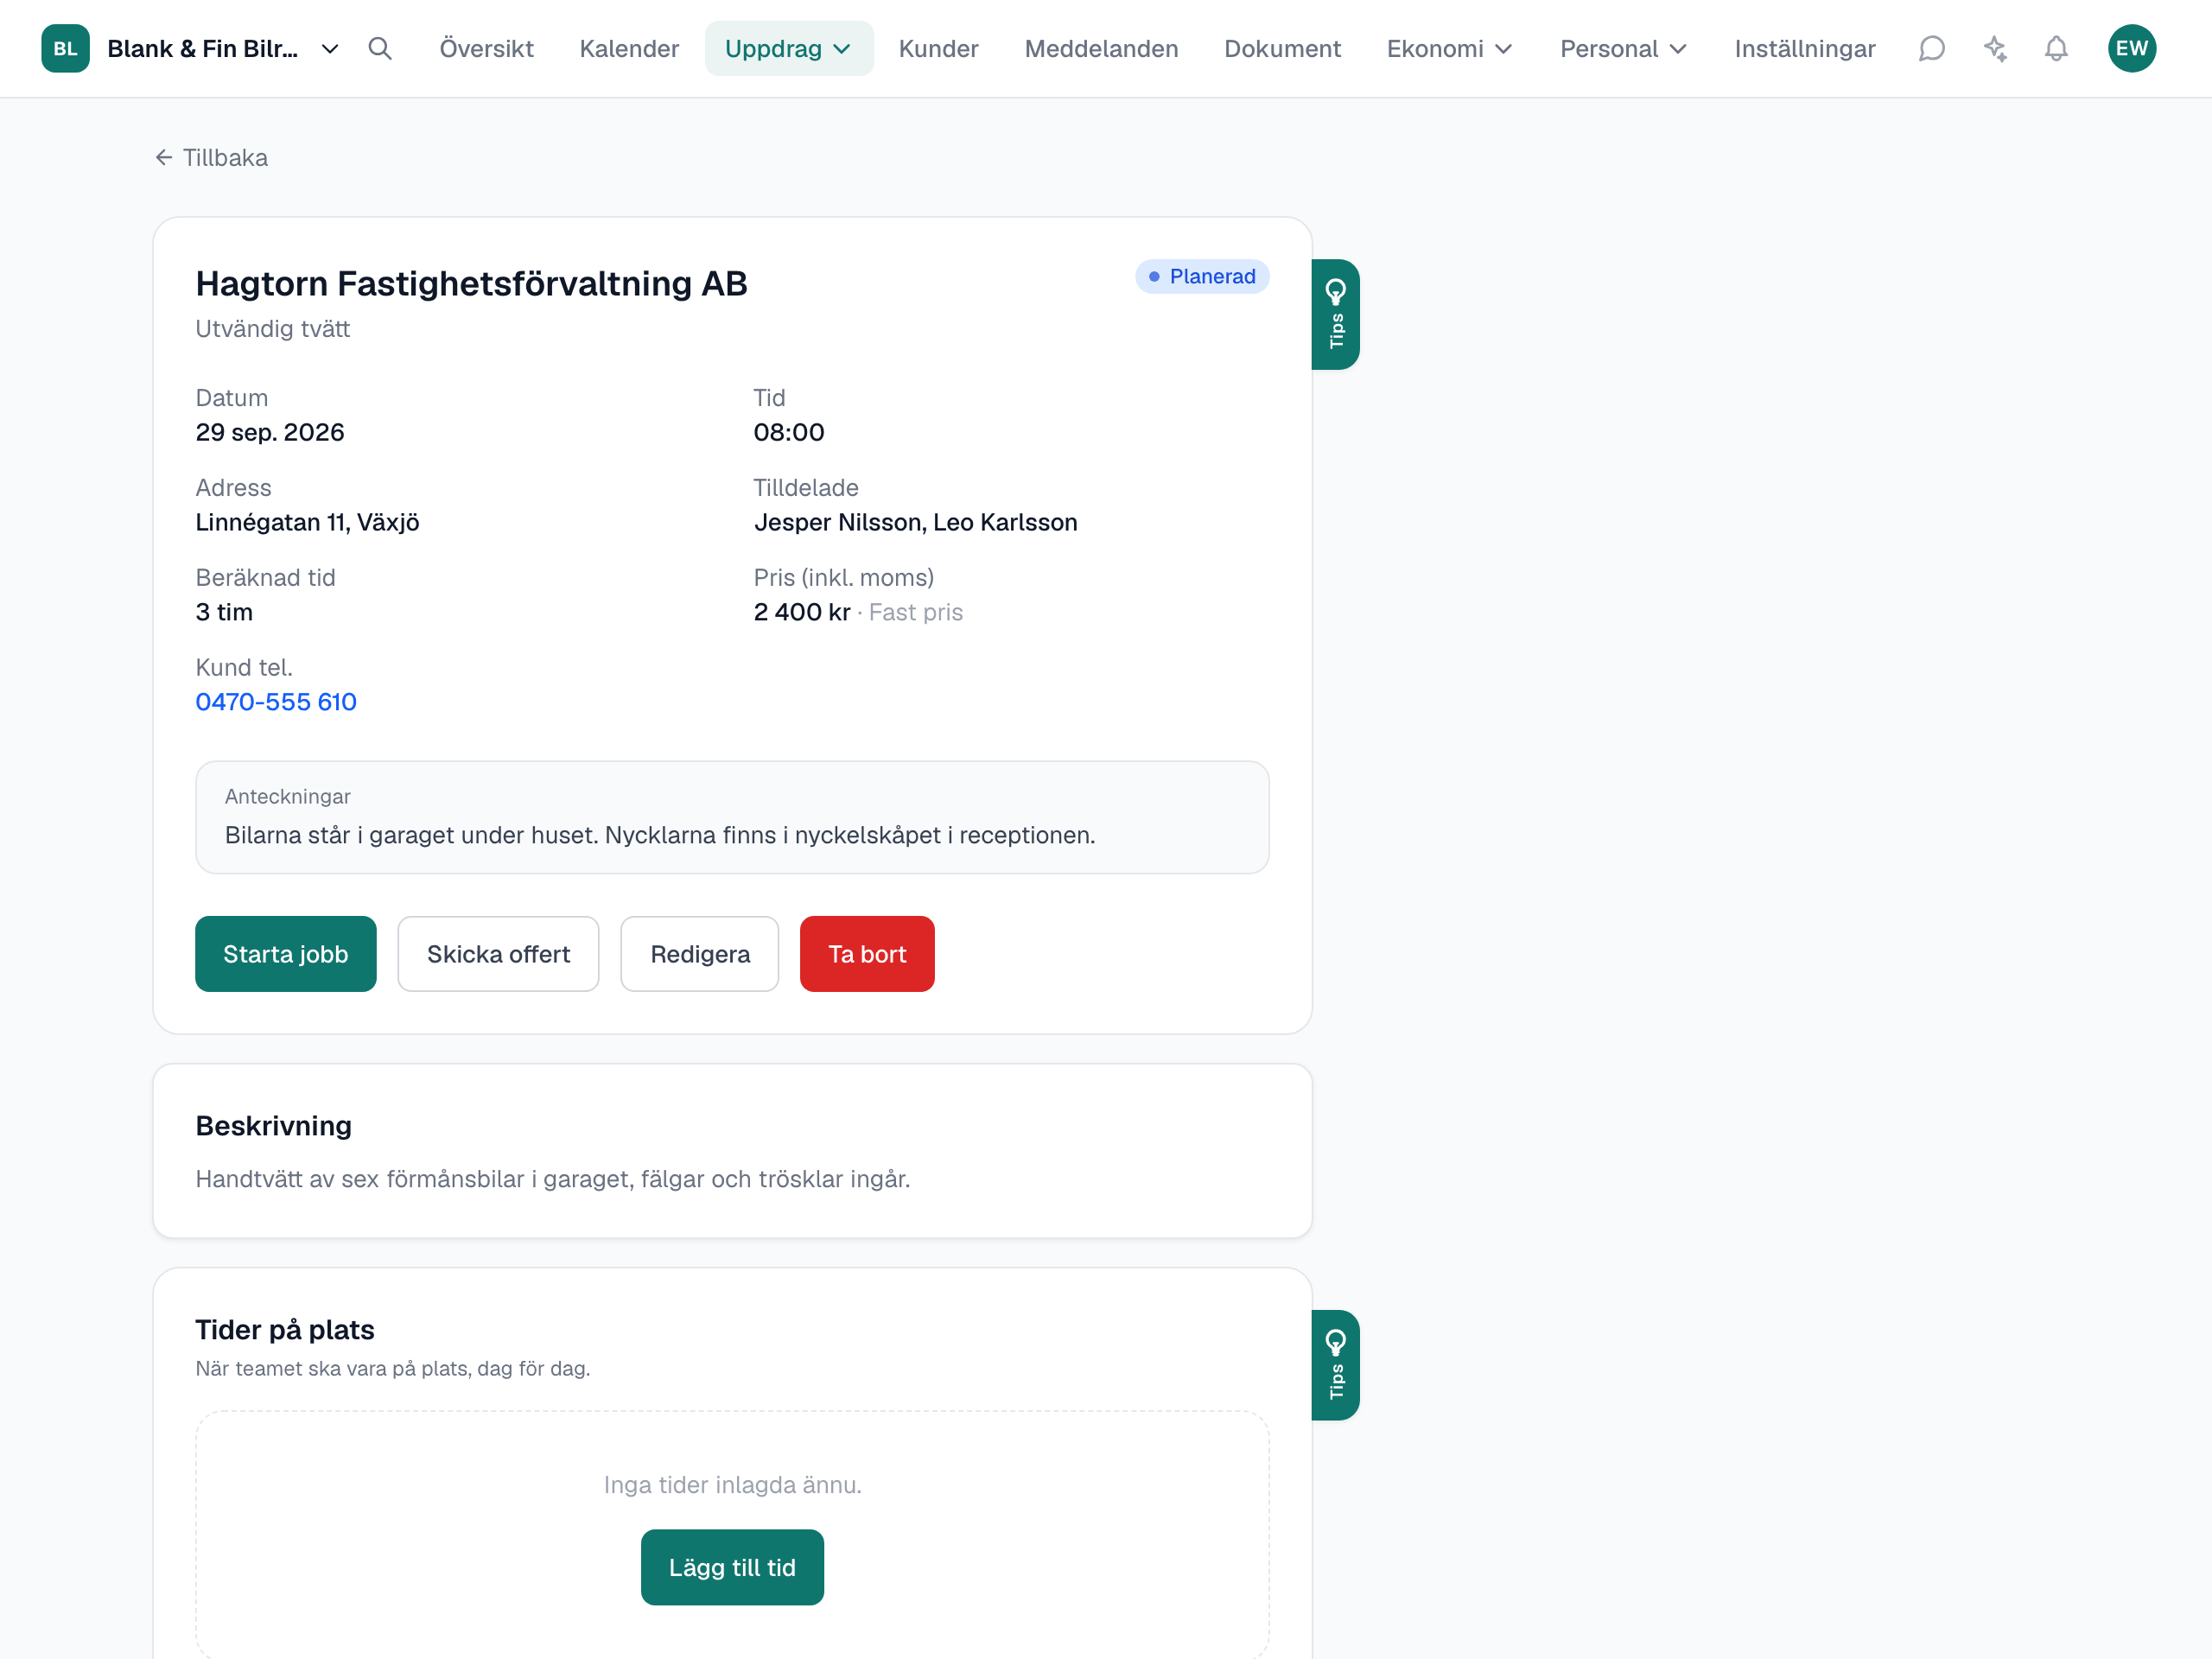Image resolution: width=2212 pixels, height=1659 pixels.
Task: Click the Planerad status badge
Action: tap(1201, 276)
